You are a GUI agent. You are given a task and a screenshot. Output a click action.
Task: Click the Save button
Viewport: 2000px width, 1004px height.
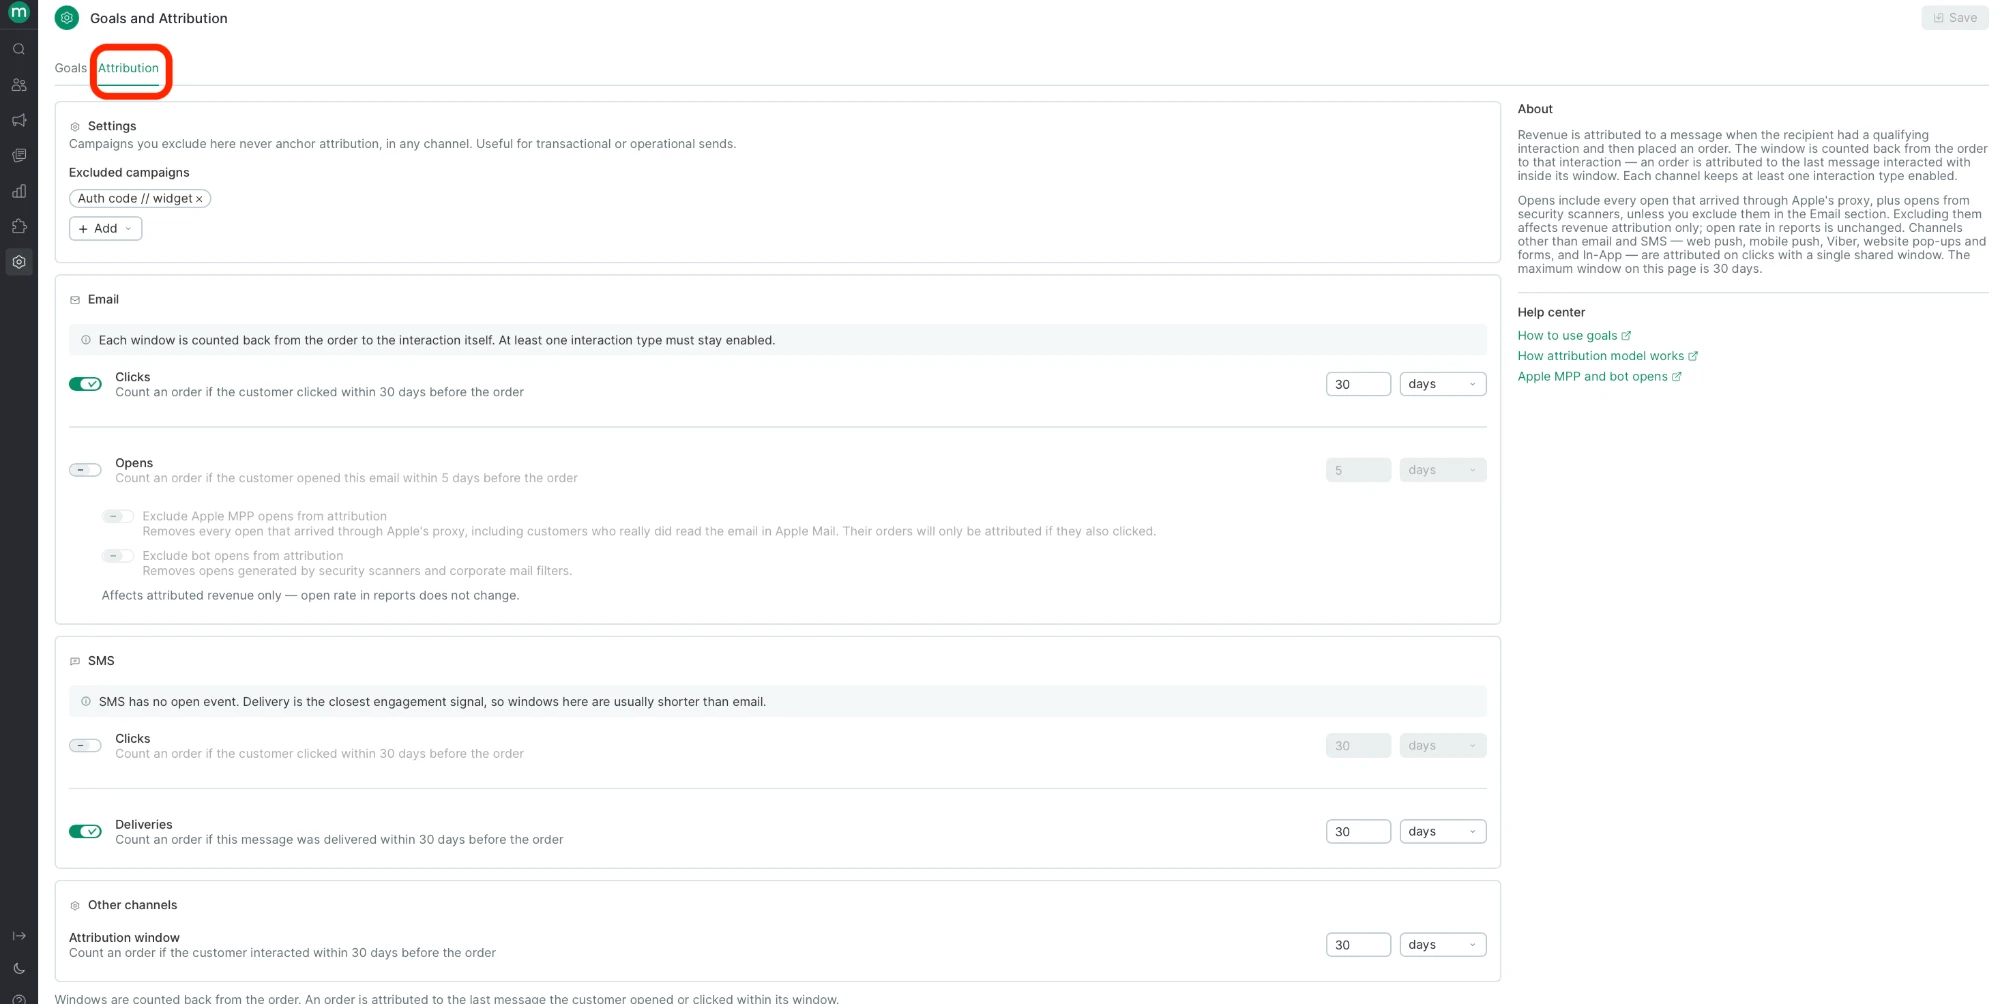[x=1954, y=18]
